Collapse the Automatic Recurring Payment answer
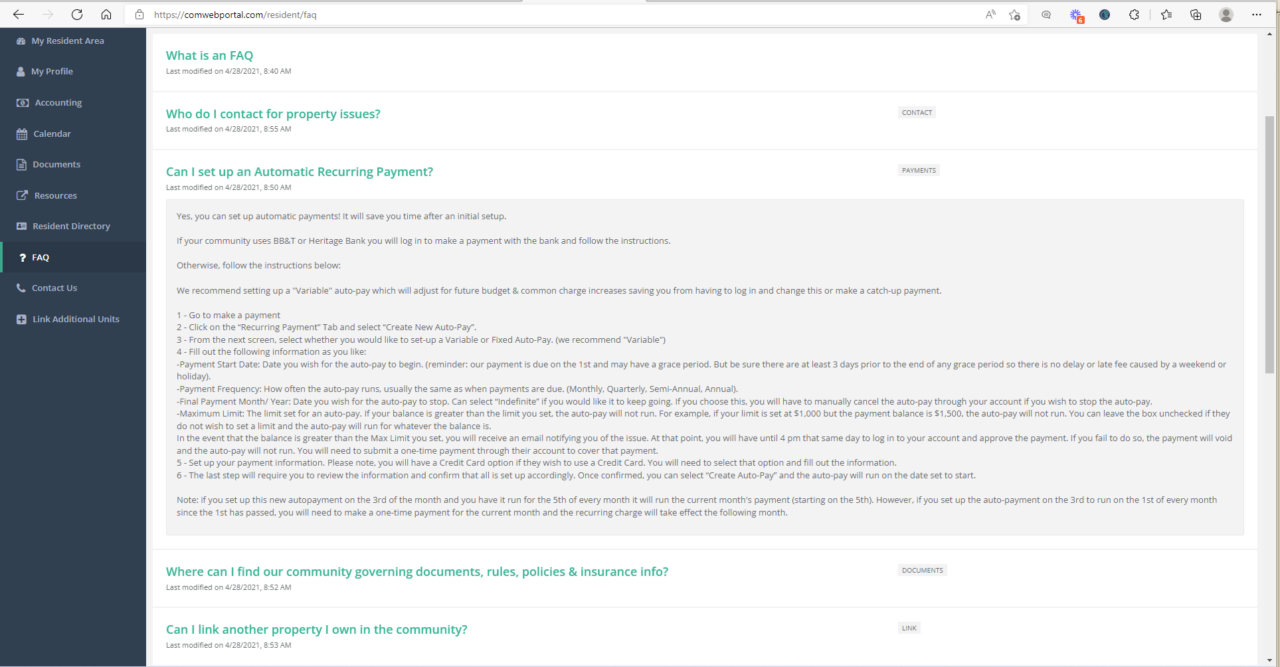Screen dimensions: 1280x667 299,172
